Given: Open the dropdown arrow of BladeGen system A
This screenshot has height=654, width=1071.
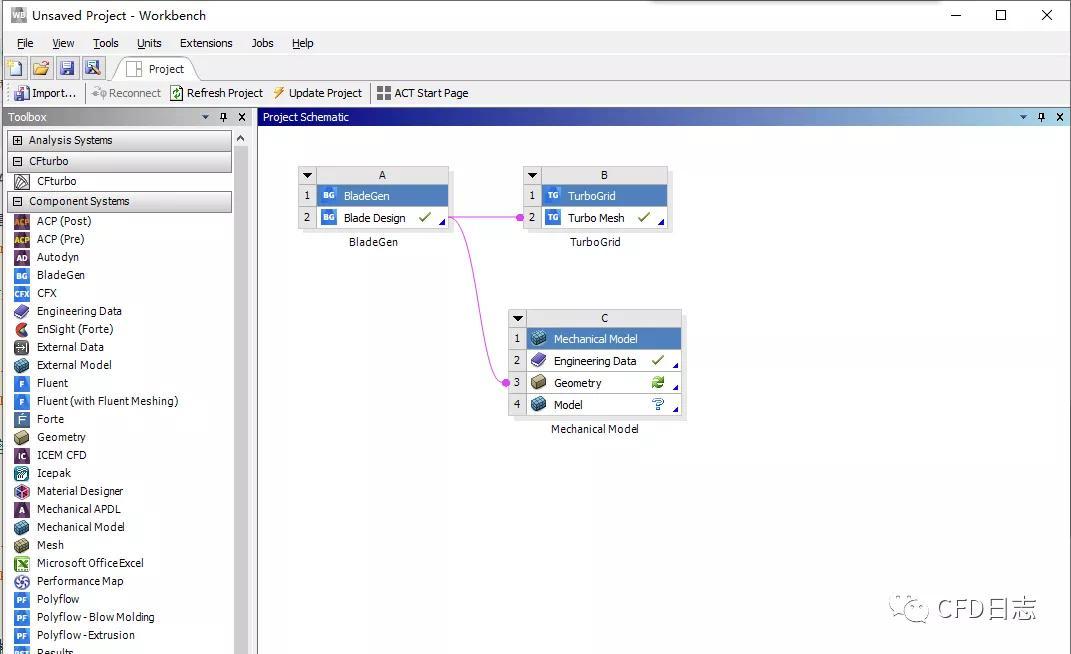Looking at the screenshot, I should (307, 176).
